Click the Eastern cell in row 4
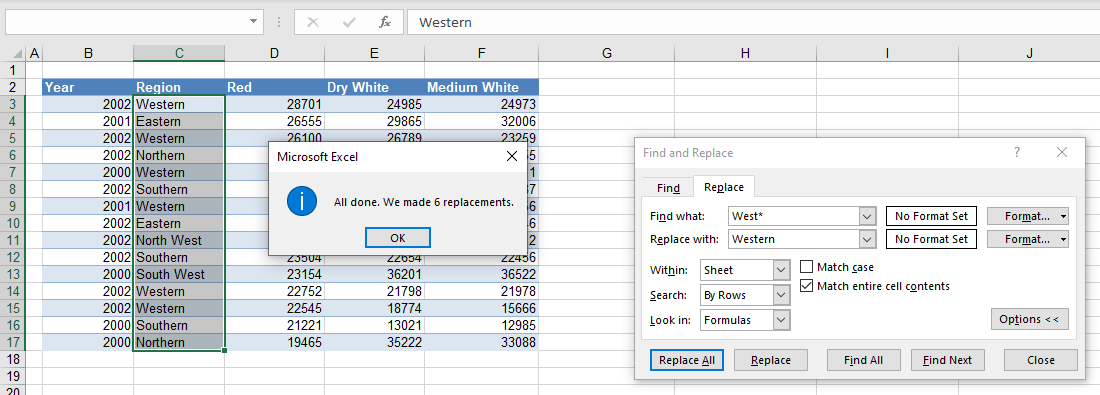This screenshot has height=395, width=1100. [179, 121]
